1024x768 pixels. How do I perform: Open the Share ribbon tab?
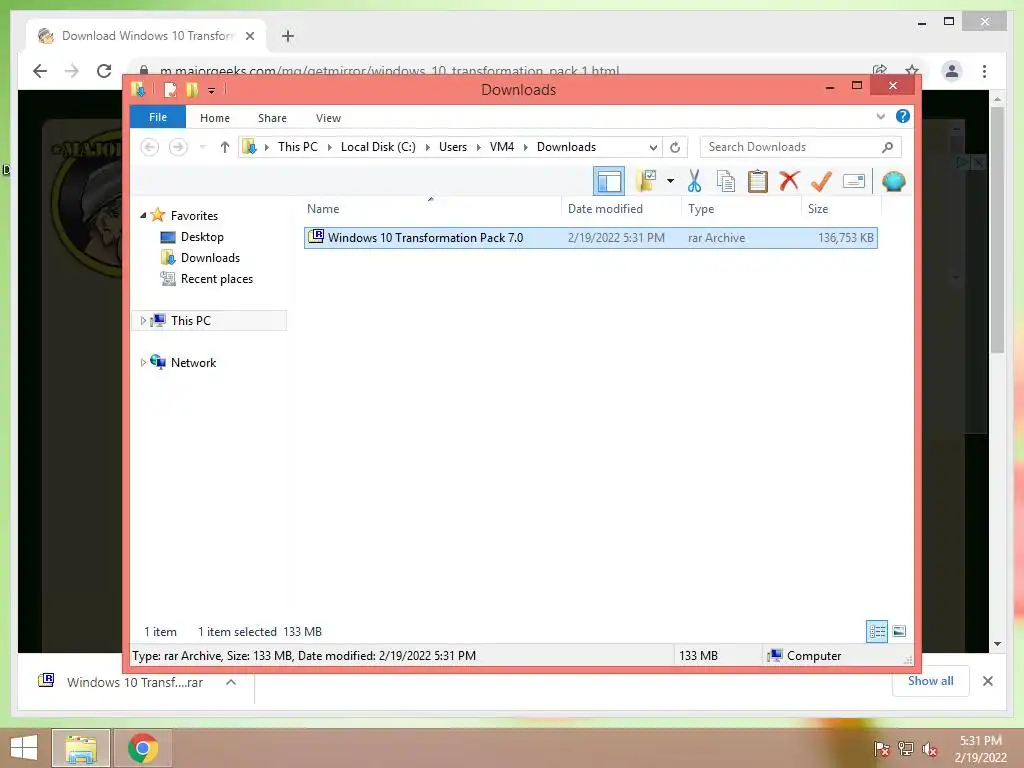click(272, 118)
